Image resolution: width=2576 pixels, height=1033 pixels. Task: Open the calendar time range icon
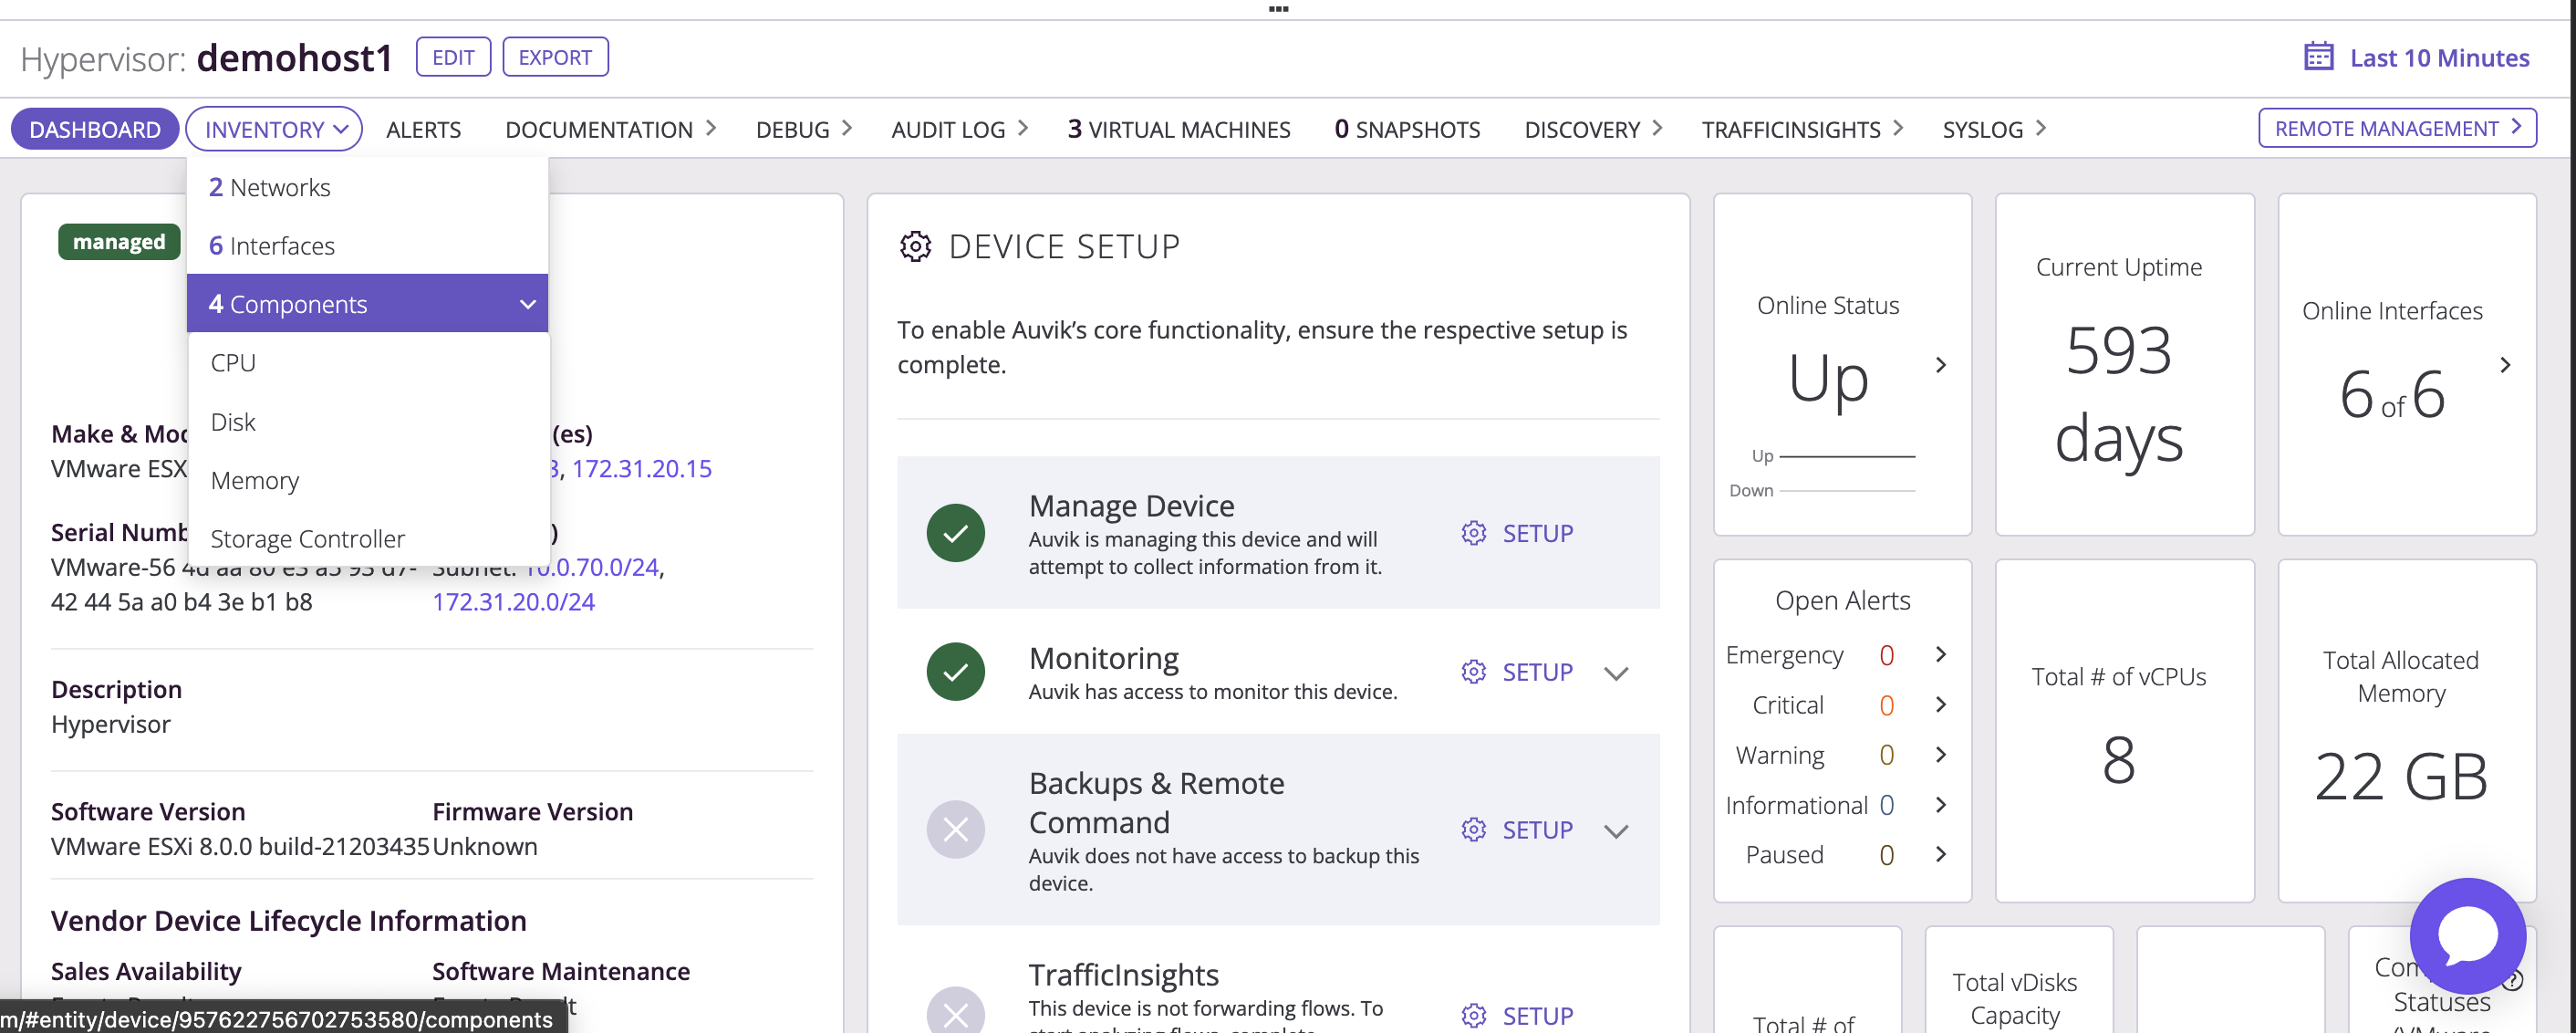(x=2318, y=57)
